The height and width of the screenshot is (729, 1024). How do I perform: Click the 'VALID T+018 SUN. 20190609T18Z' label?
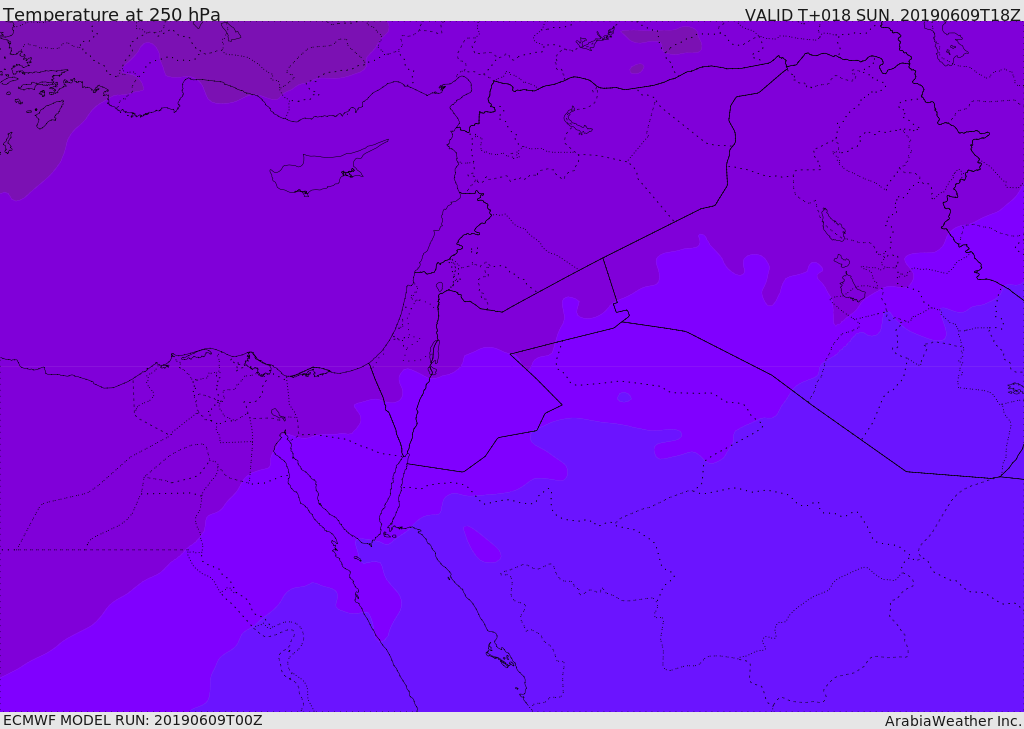[882, 14]
